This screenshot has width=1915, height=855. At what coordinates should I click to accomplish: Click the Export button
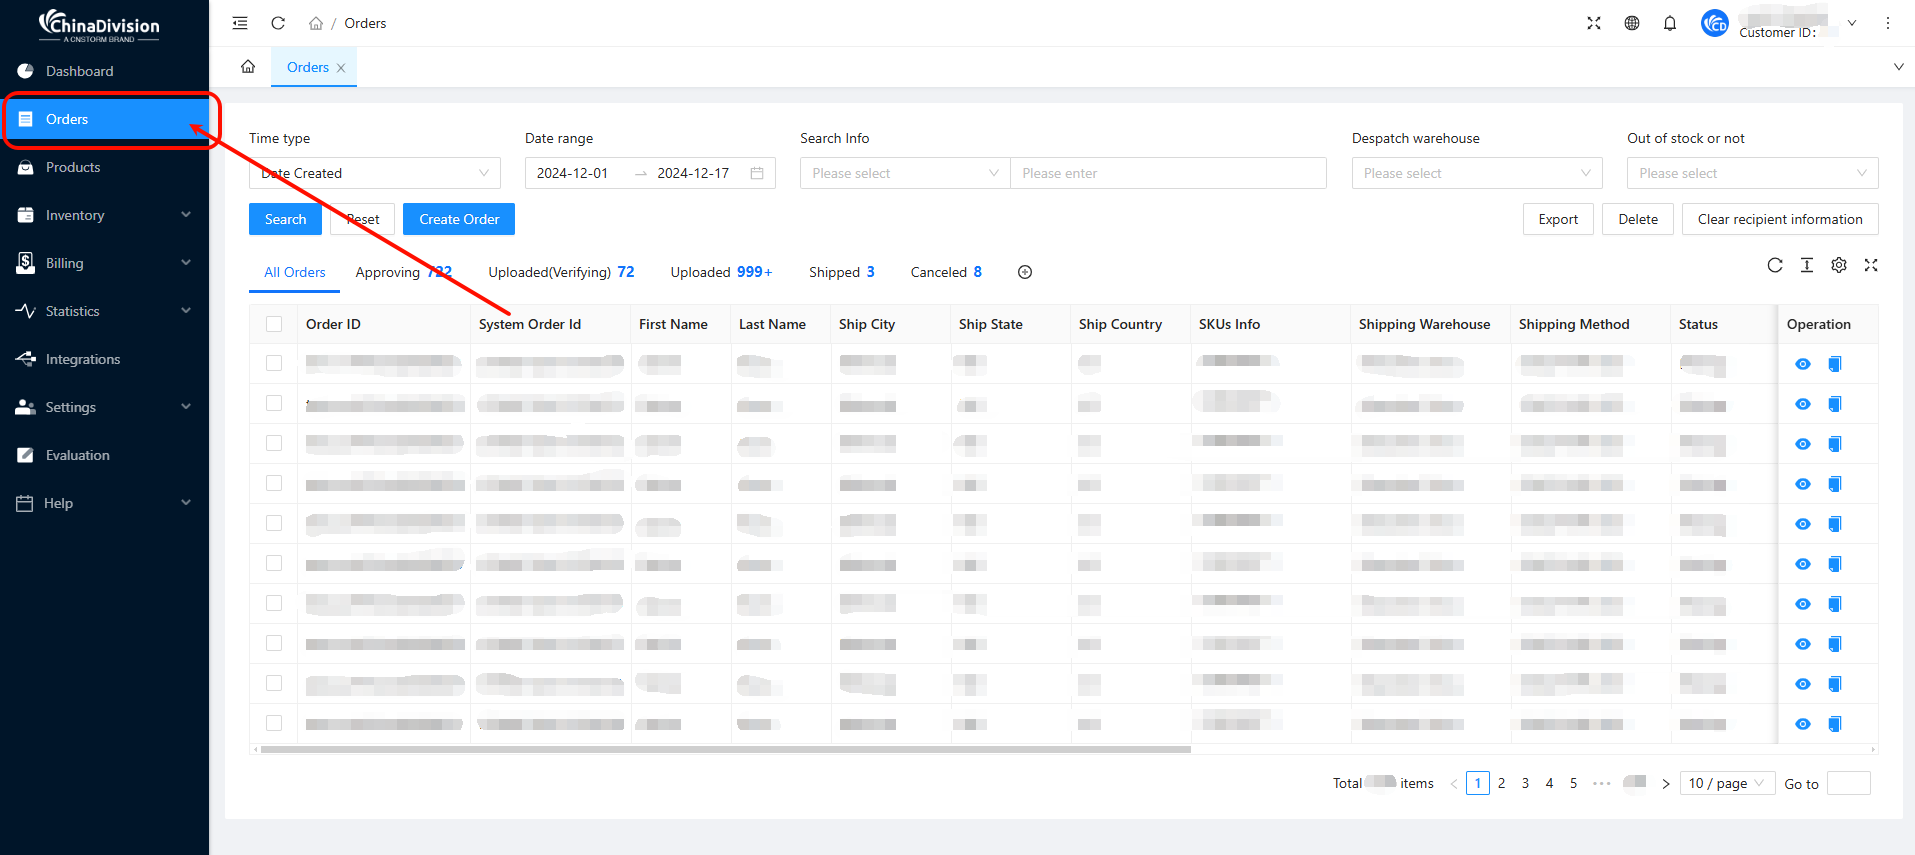click(1557, 219)
